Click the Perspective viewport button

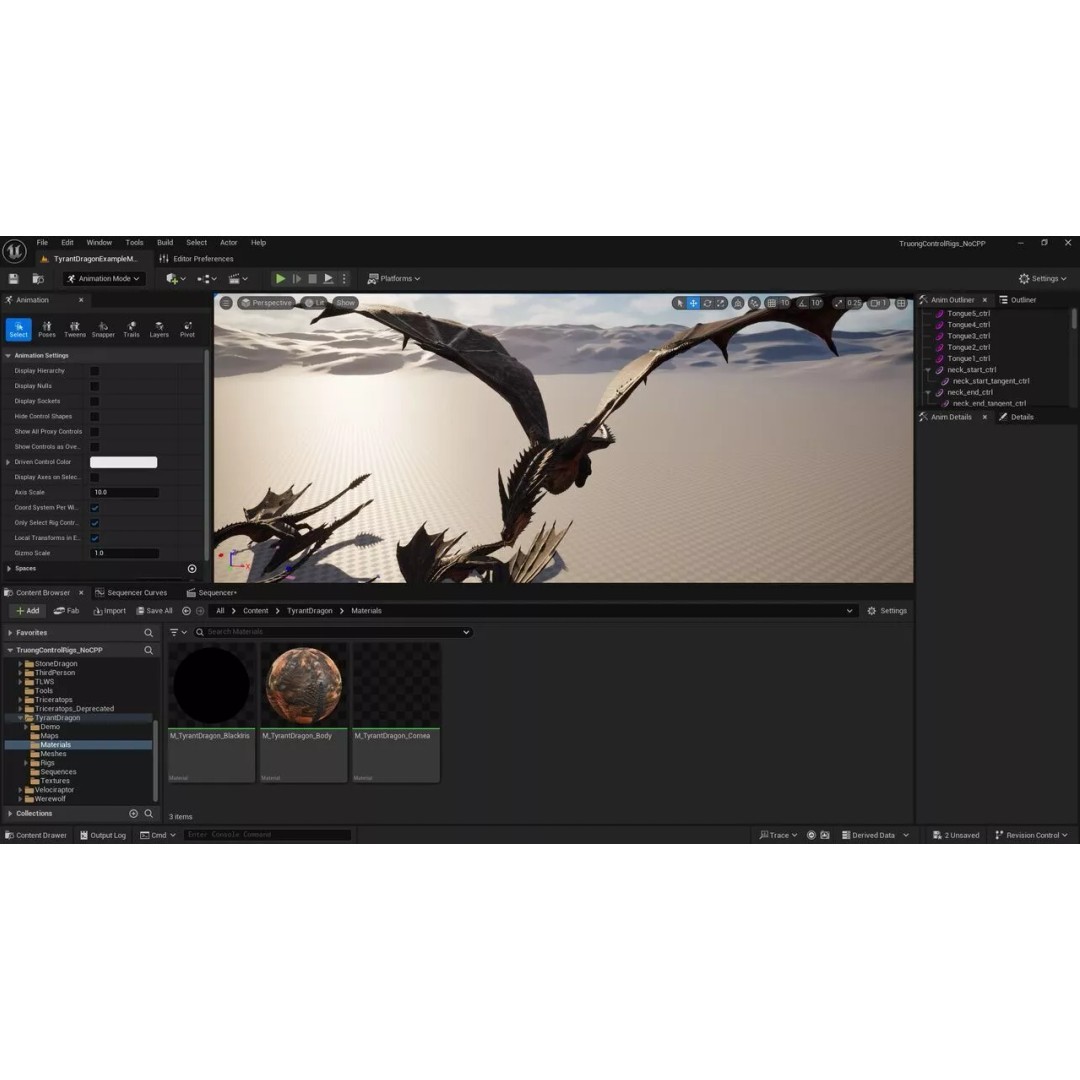[266, 303]
